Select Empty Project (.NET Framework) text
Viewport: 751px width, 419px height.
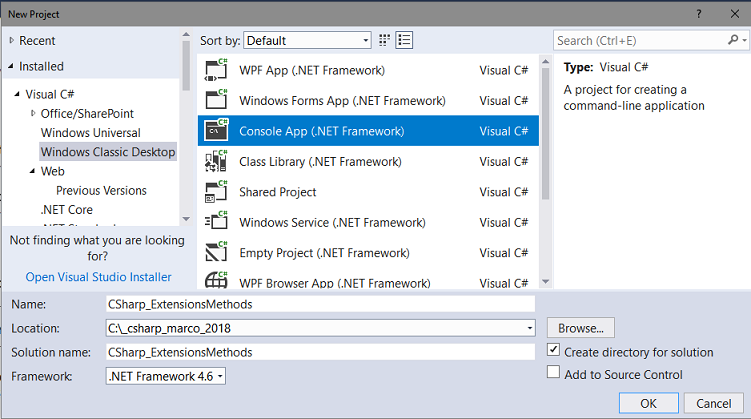(324, 252)
